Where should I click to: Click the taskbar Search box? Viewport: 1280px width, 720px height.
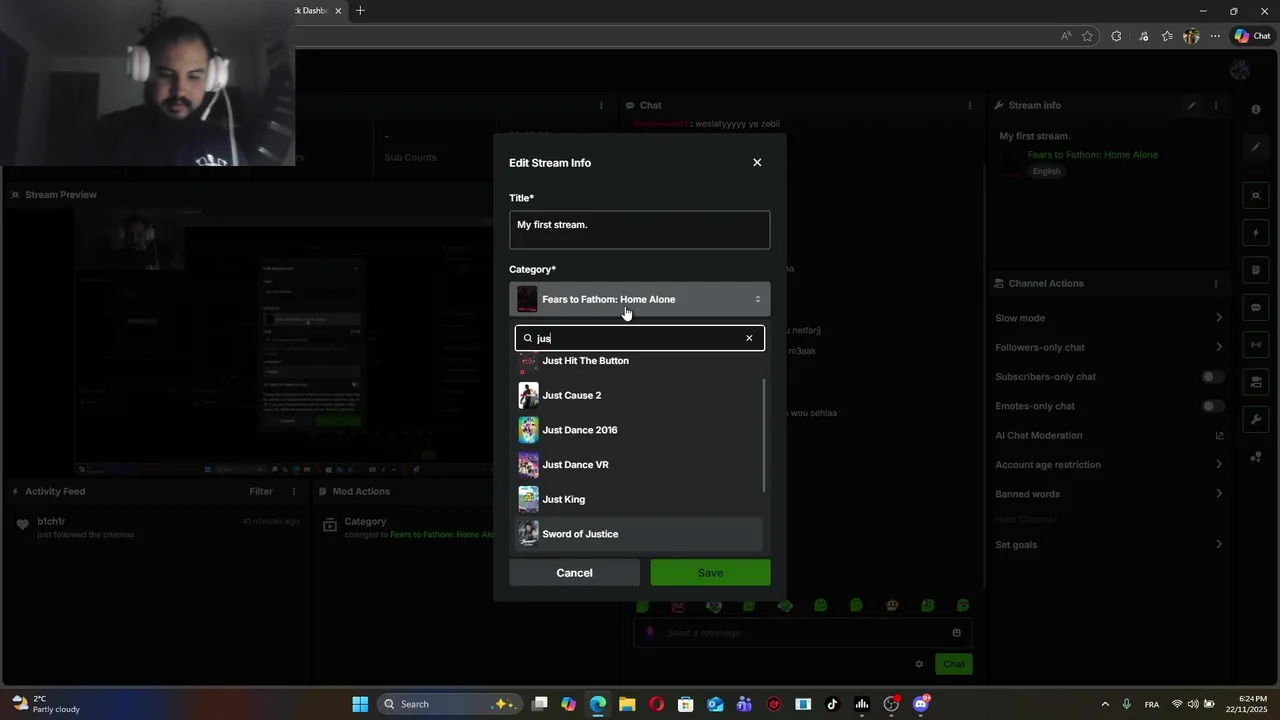click(450, 704)
